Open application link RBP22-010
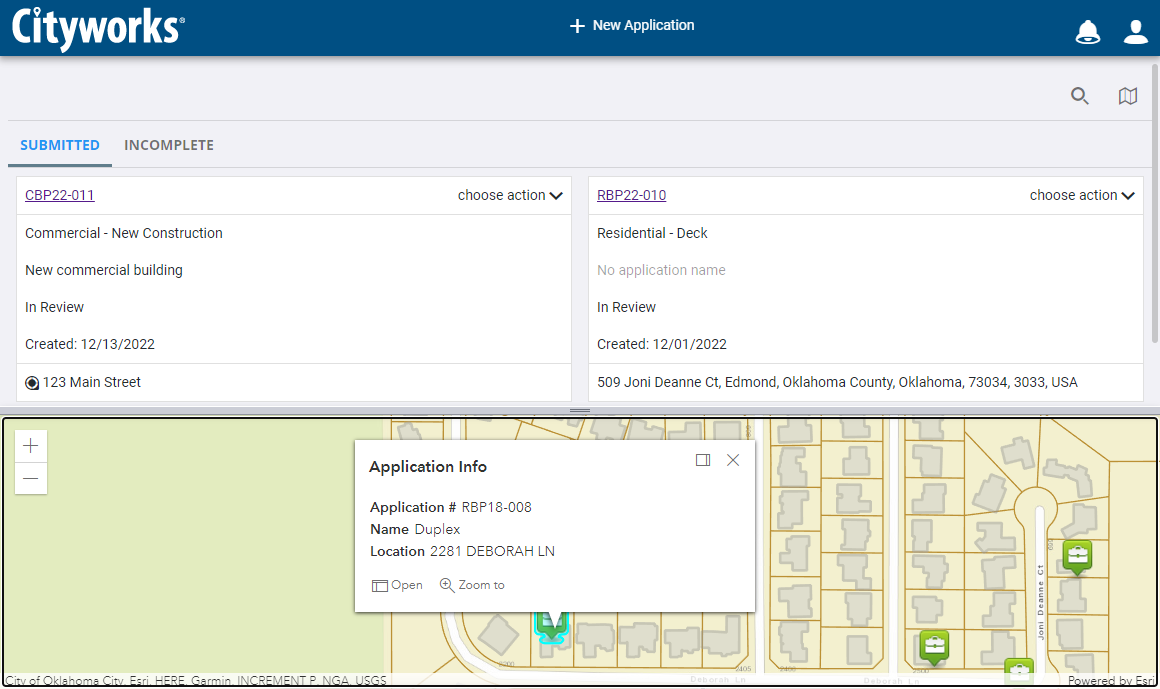 (x=631, y=195)
